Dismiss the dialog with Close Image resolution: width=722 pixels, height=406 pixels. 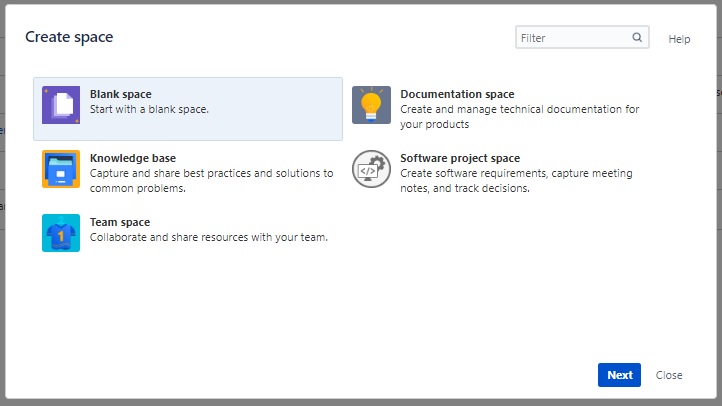(669, 375)
